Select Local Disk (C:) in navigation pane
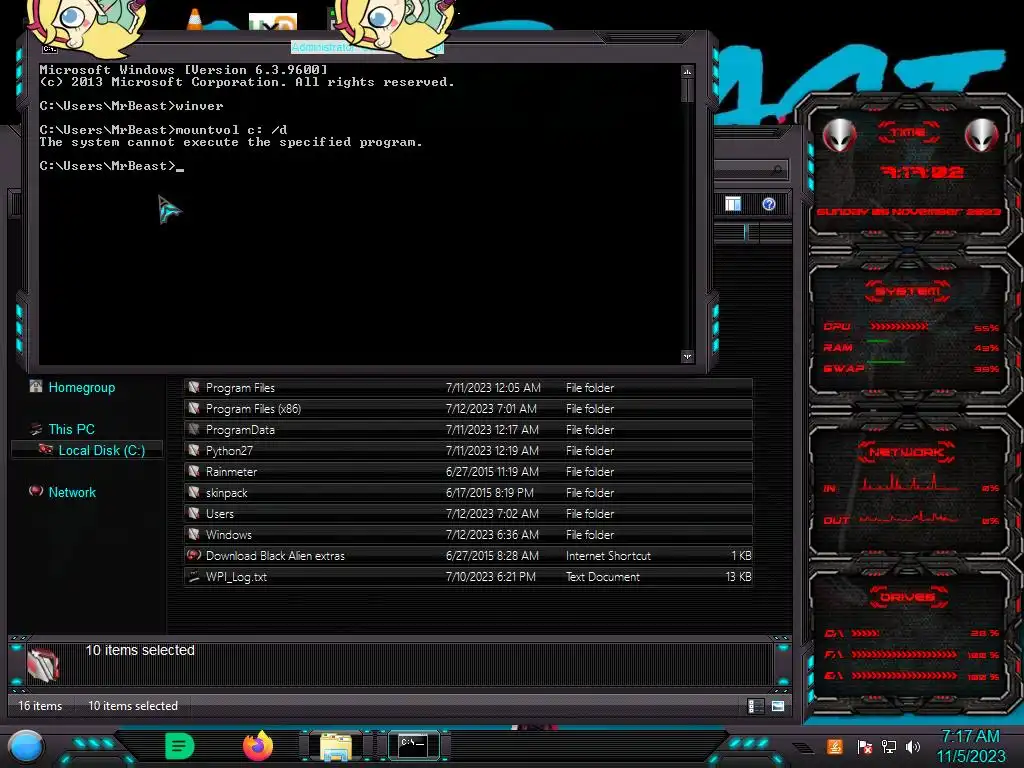The width and height of the screenshot is (1024, 768). (x=102, y=450)
